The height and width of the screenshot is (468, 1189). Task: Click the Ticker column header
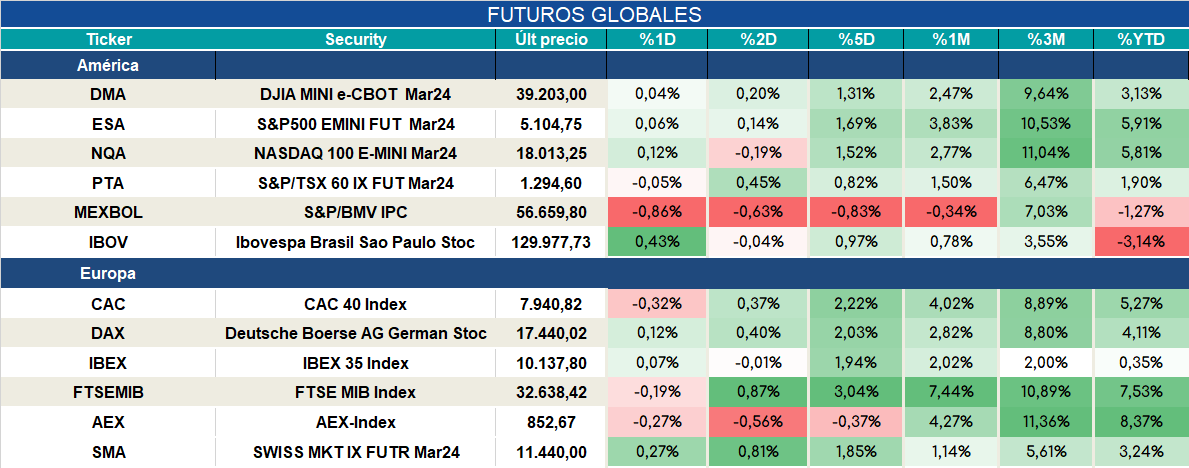tap(108, 40)
